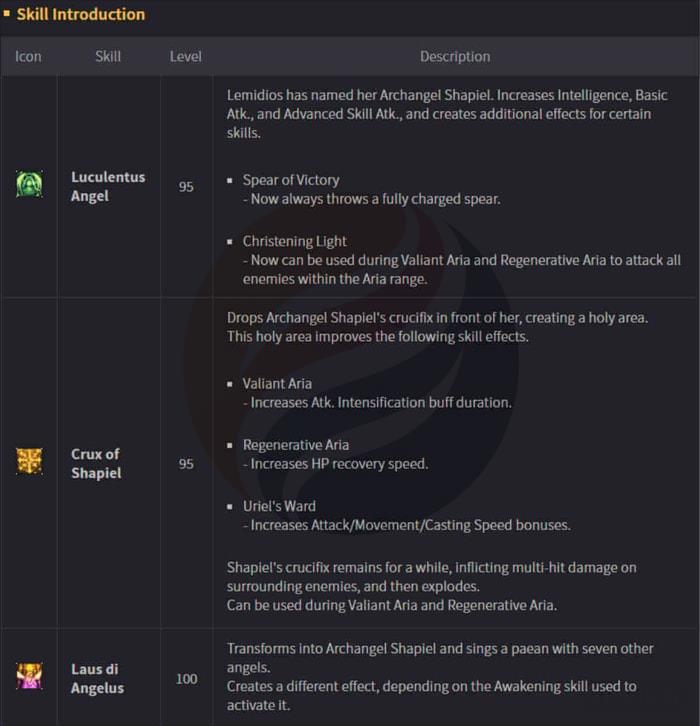Click the Regenerative Aria bullet item

click(x=296, y=445)
